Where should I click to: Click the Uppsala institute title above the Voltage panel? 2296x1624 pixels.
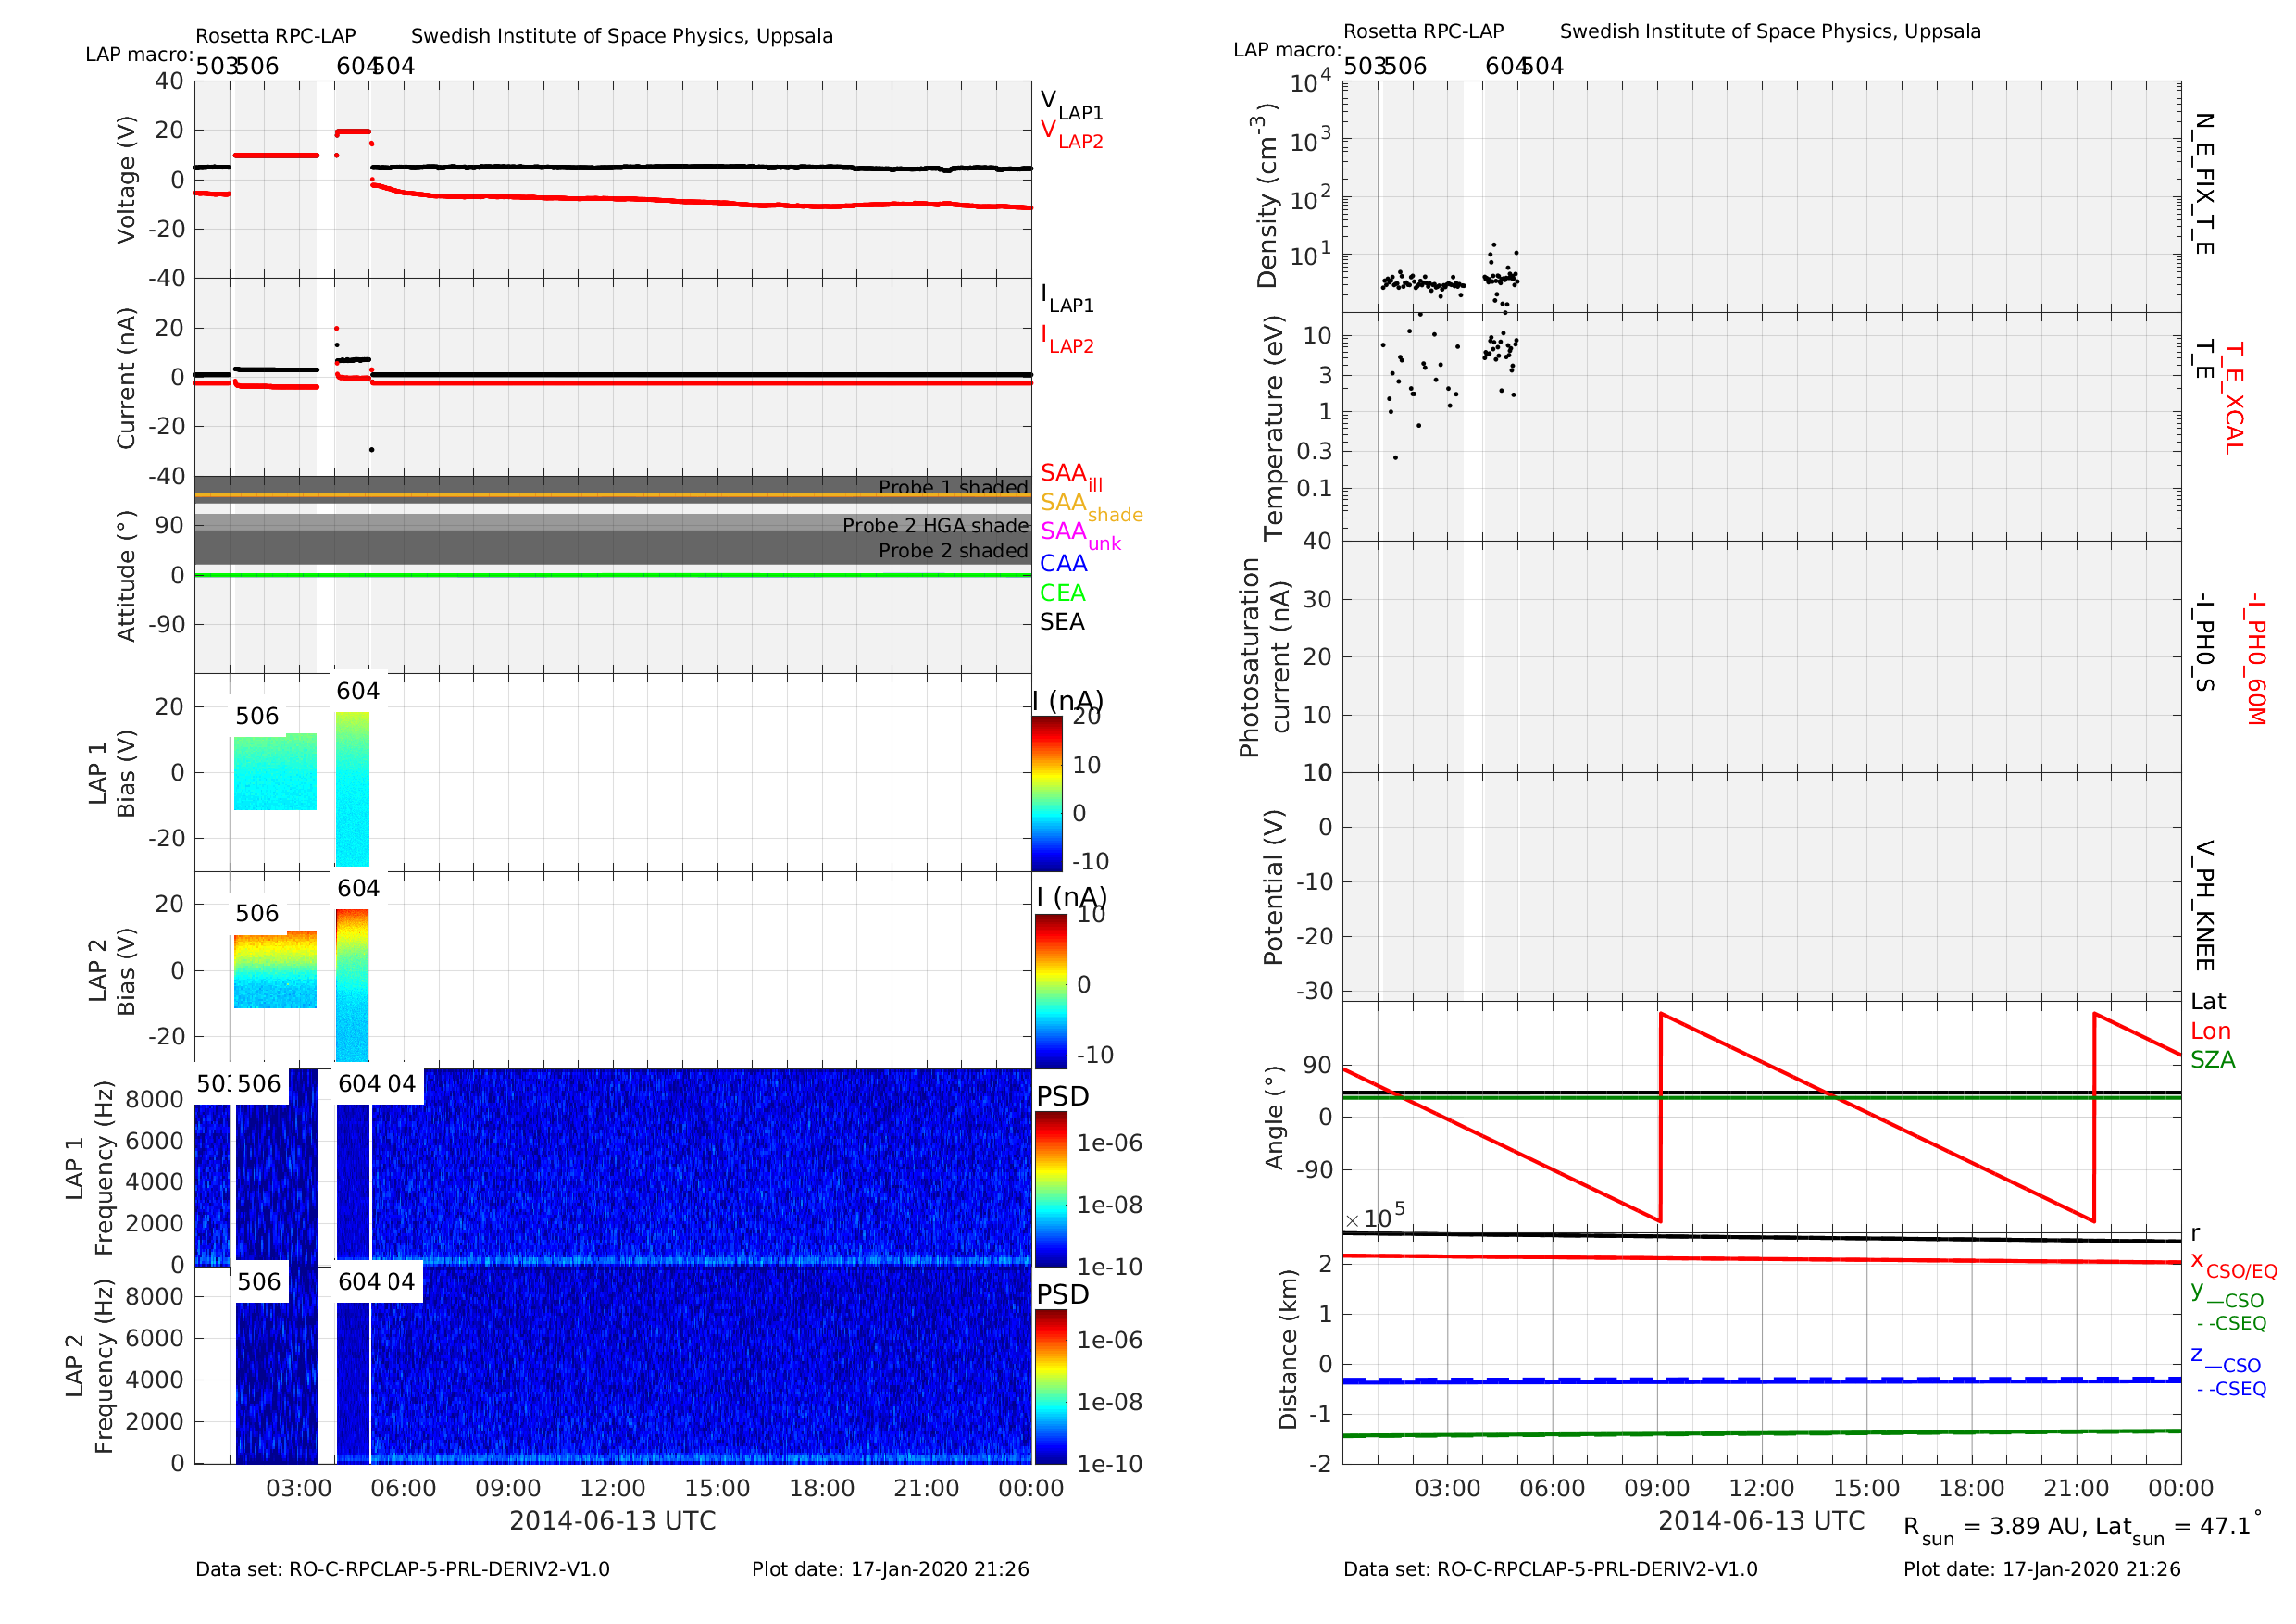pyautogui.click(x=622, y=36)
